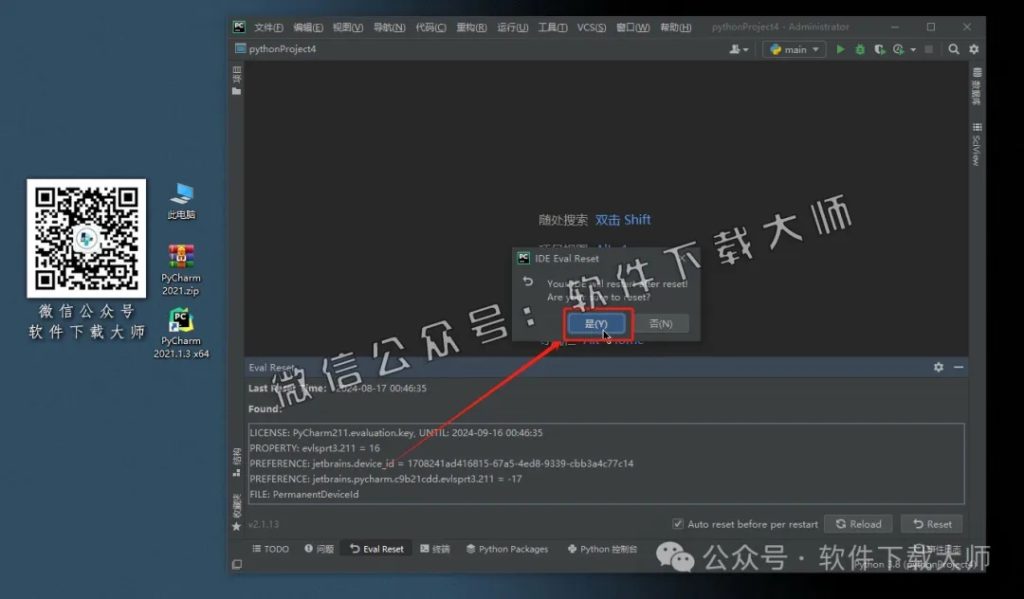Click the Reload button in Eval Reset panel
This screenshot has height=599, width=1024.
859,523
